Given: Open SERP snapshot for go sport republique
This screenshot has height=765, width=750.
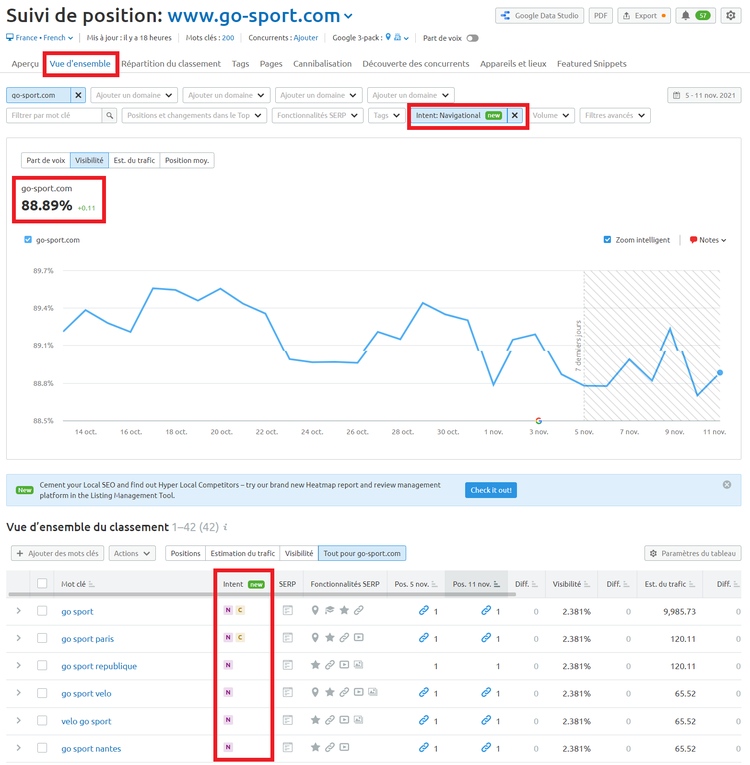Looking at the screenshot, I should pyautogui.click(x=288, y=665).
